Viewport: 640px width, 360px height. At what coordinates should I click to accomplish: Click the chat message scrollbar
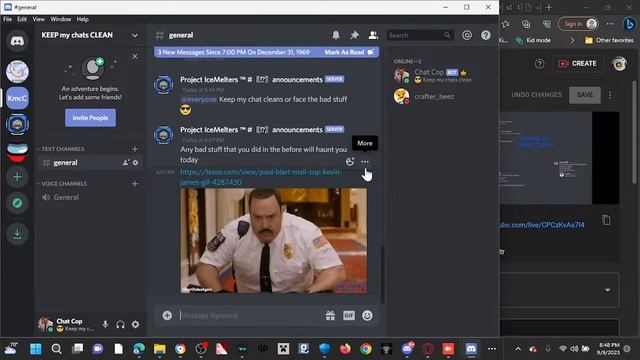point(382,274)
